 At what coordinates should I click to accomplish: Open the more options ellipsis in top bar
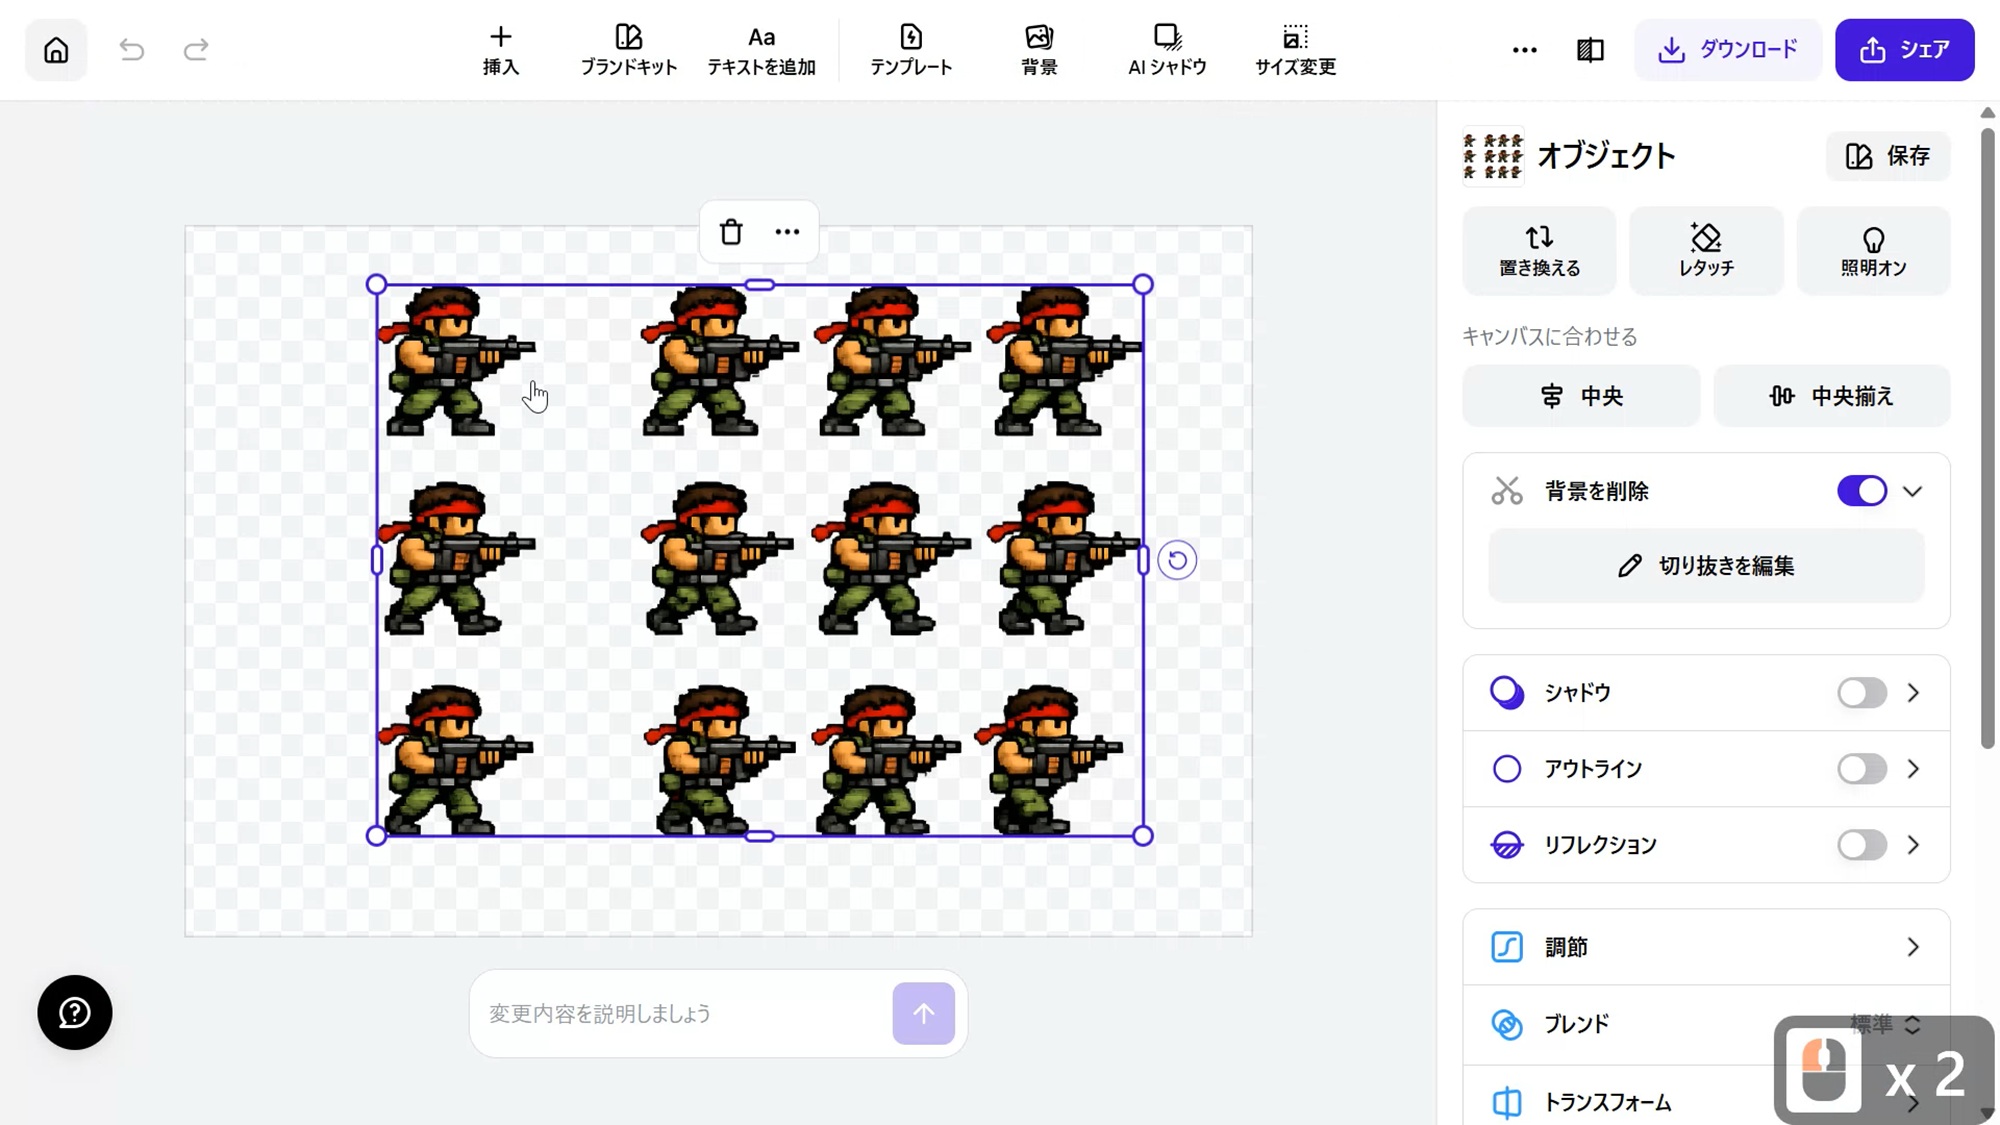tap(1524, 50)
